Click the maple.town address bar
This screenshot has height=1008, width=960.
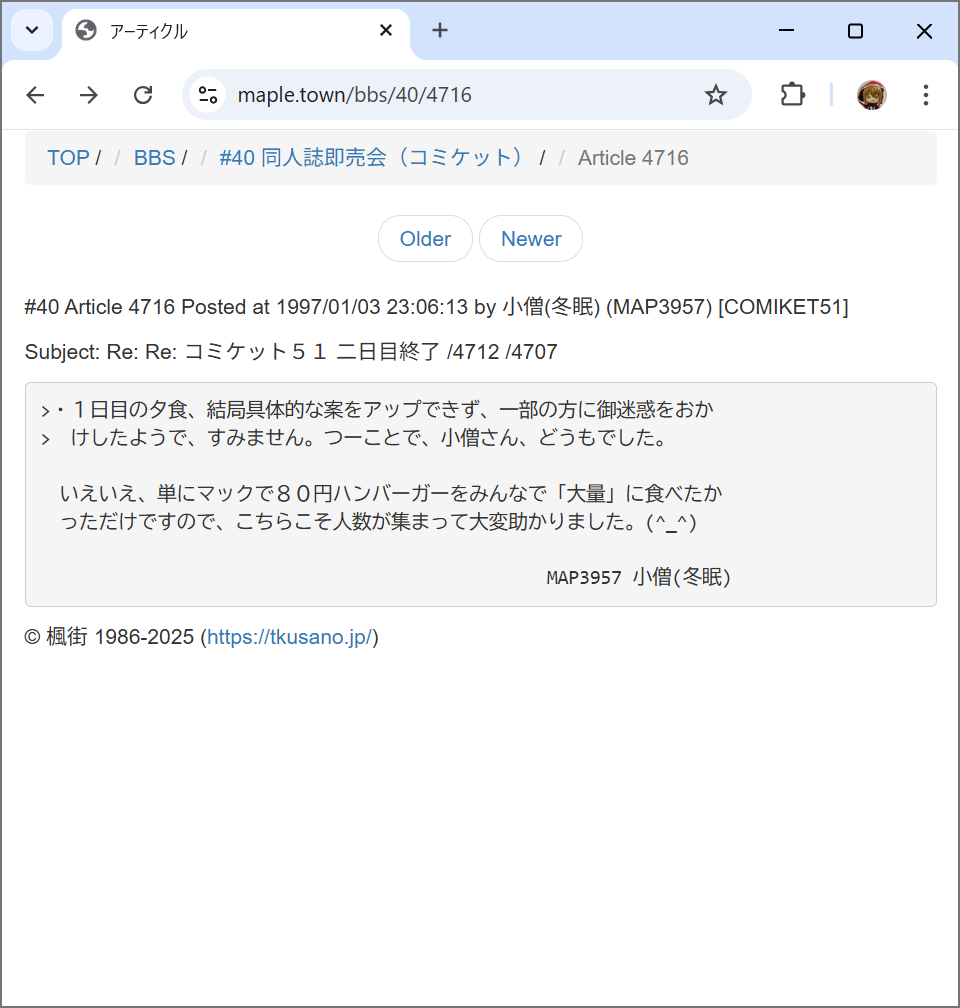450,95
